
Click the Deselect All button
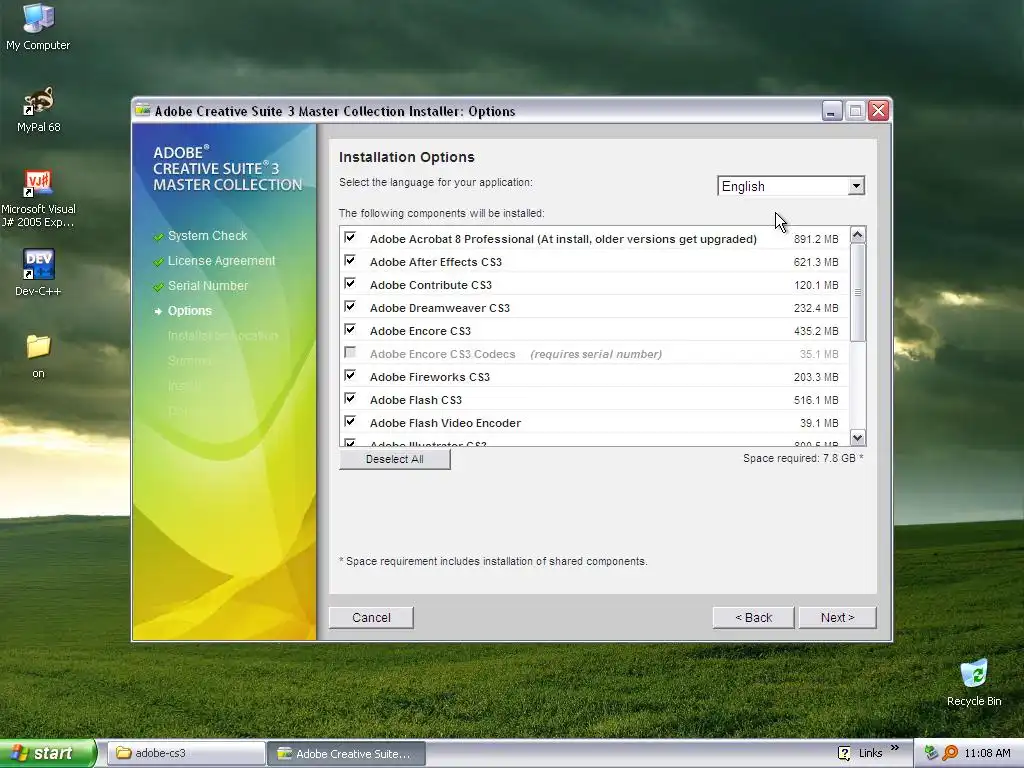(394, 459)
